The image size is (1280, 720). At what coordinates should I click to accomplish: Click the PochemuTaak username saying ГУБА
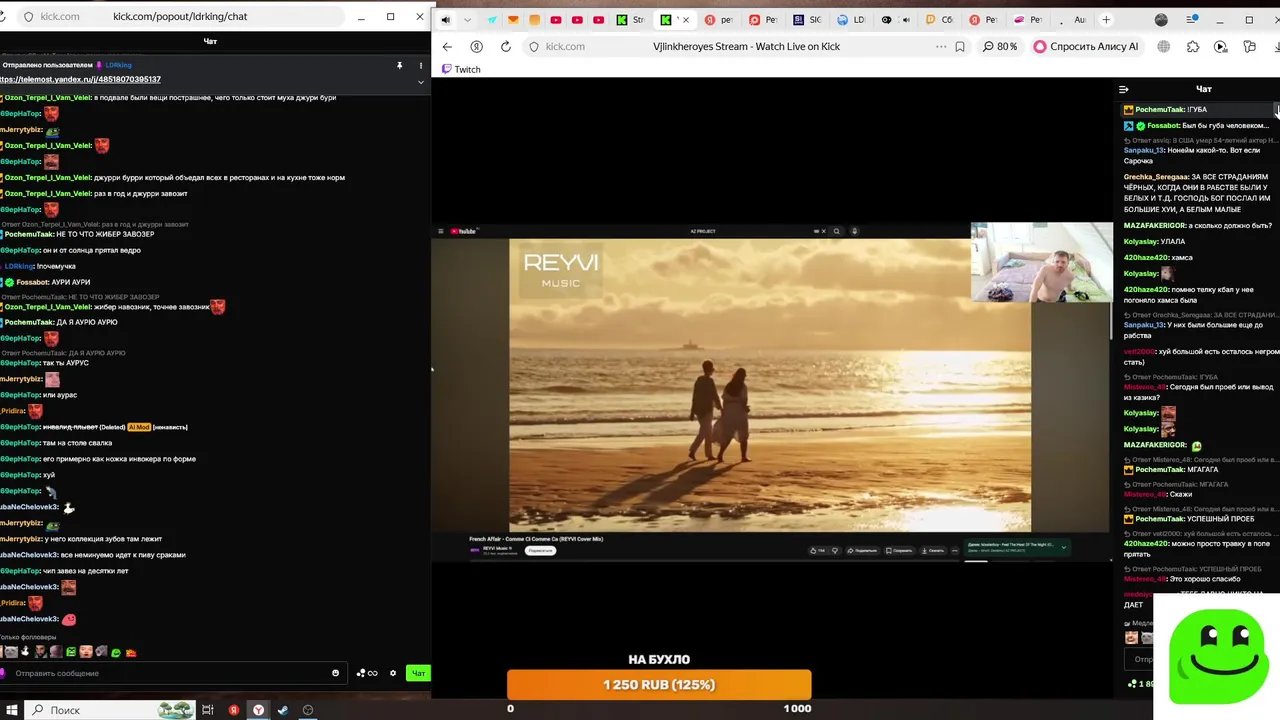point(1160,109)
